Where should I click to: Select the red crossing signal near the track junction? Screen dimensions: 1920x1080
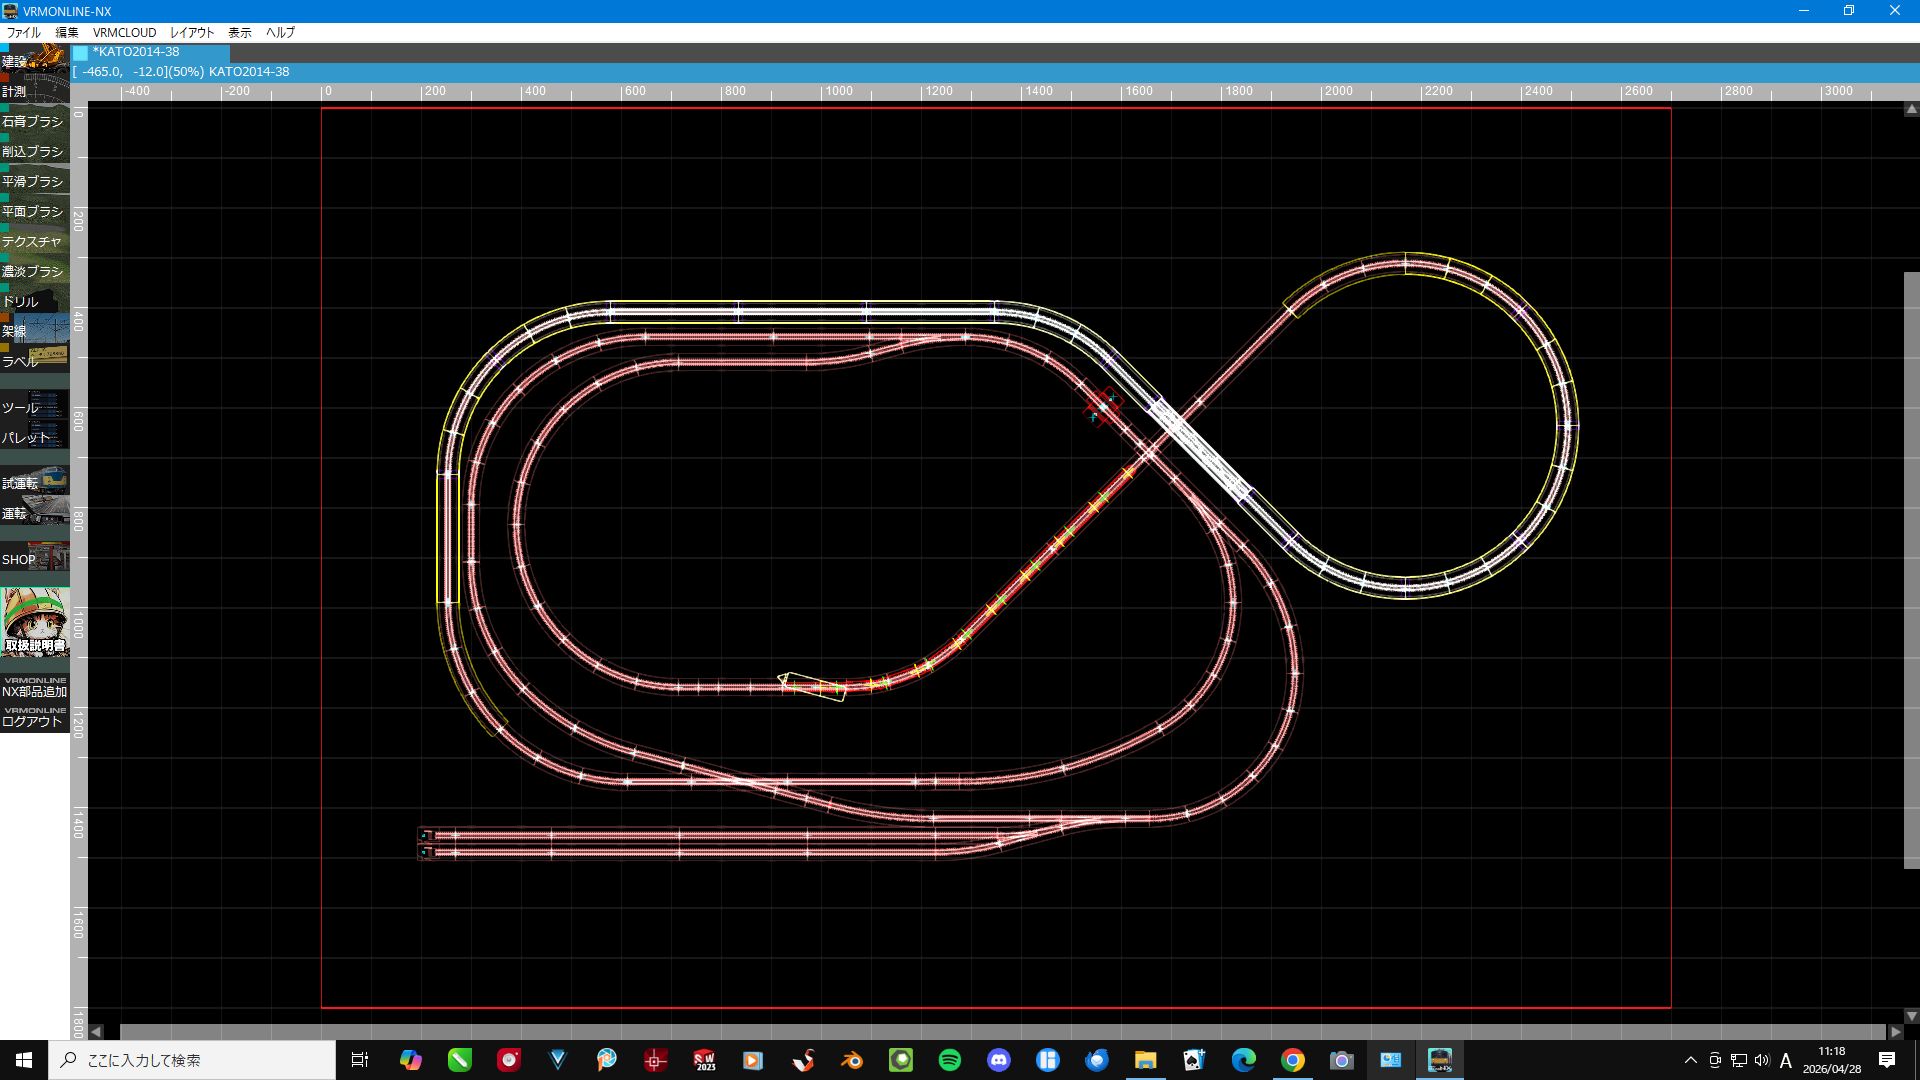tap(1102, 406)
